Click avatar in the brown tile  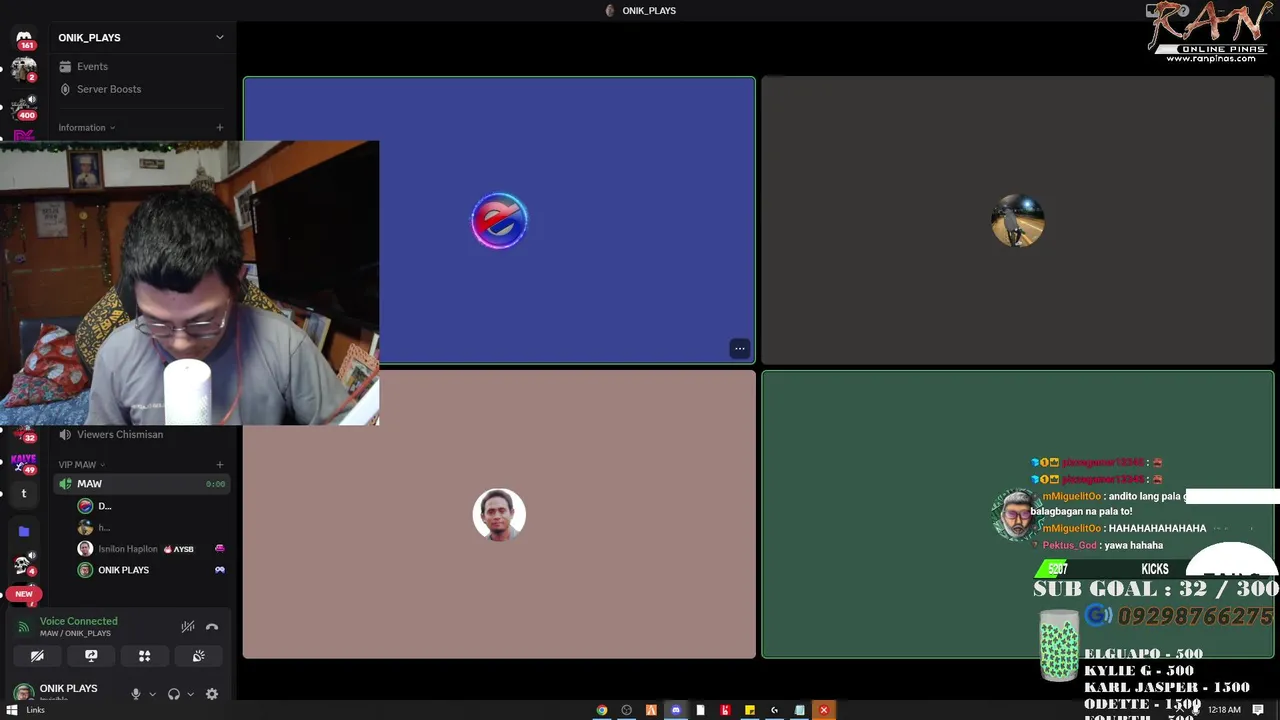499,514
